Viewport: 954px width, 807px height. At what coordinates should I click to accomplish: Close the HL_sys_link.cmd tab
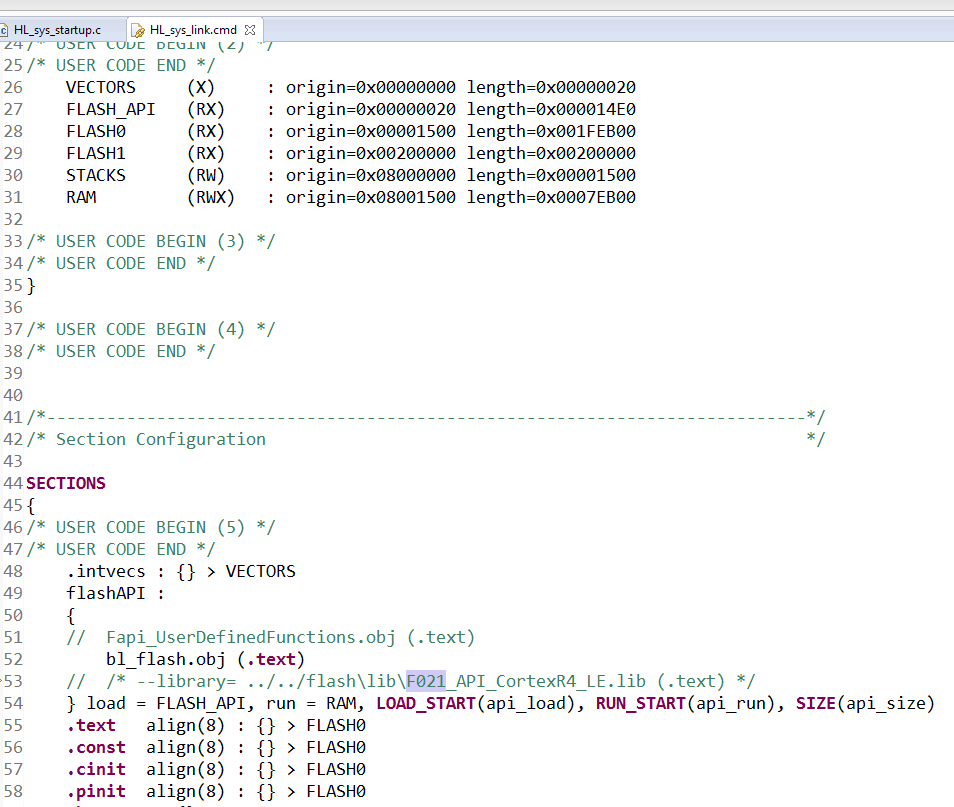(x=250, y=30)
